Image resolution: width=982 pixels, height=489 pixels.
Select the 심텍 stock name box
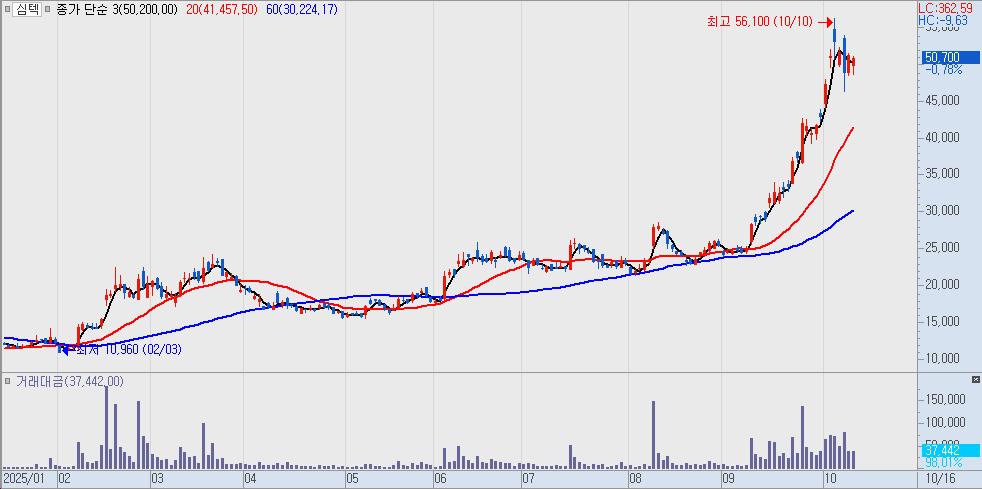(26, 10)
